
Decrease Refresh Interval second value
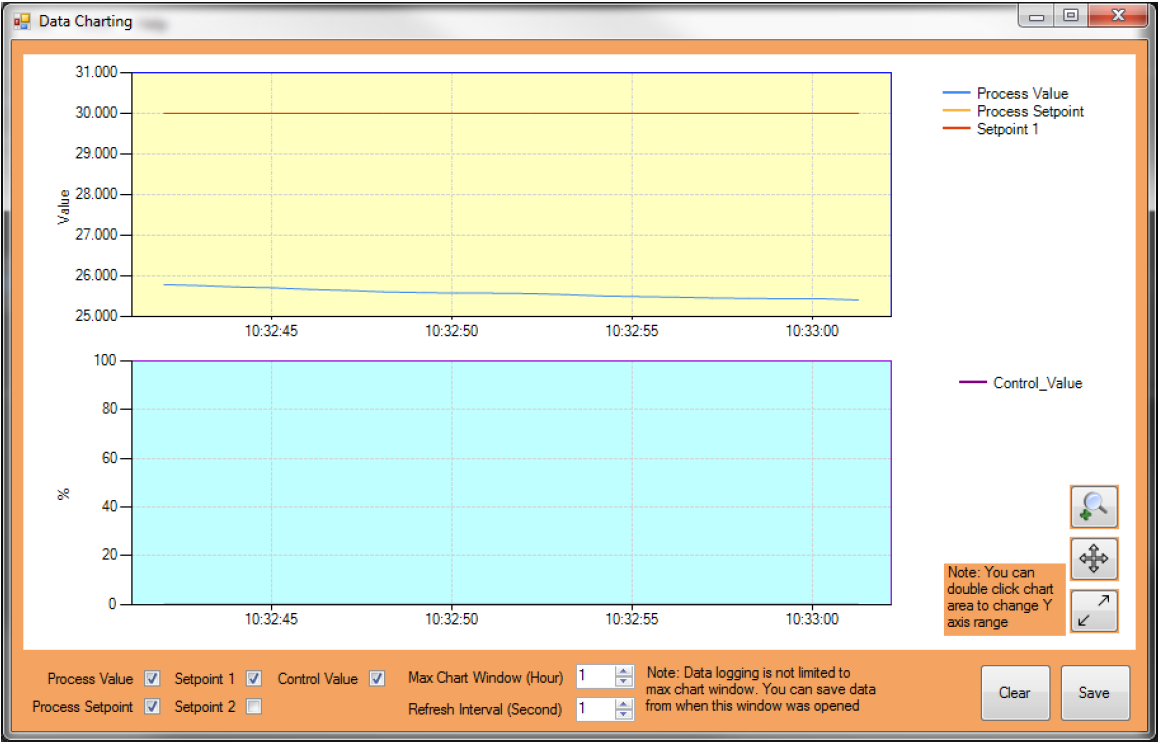624,714
